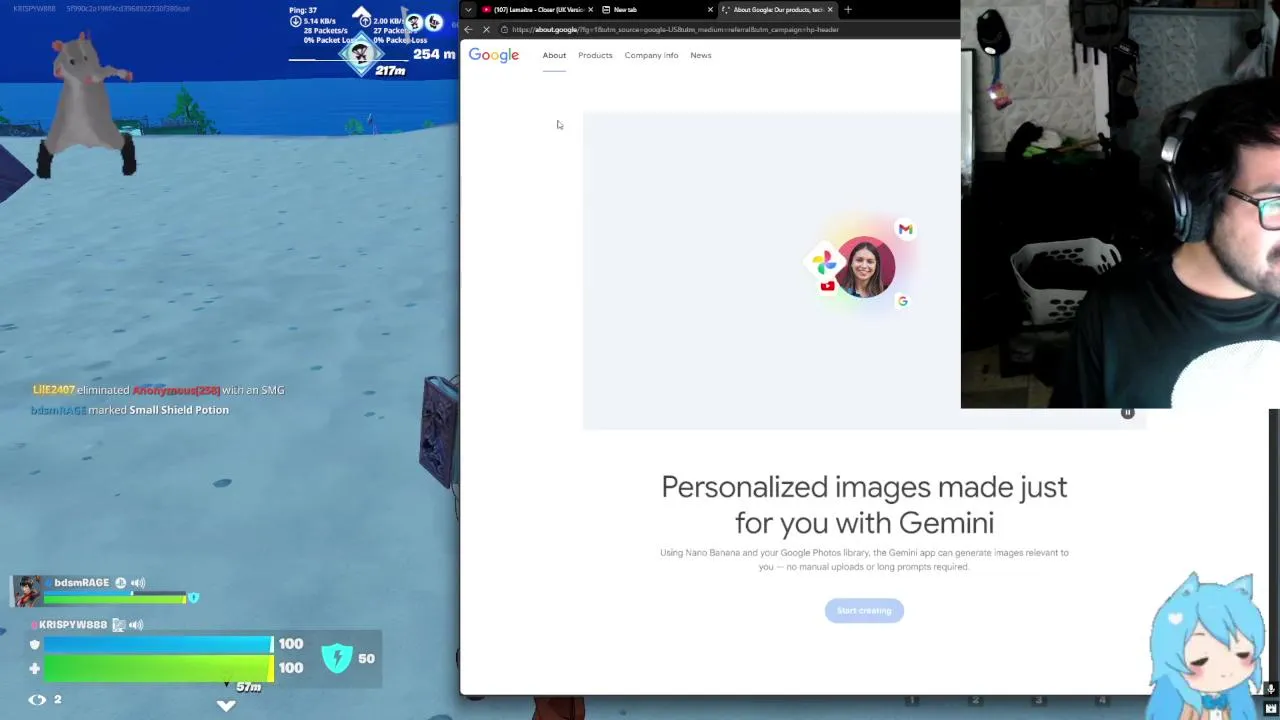Click the webcam overlay feed

pyautogui.click(x=1120, y=204)
